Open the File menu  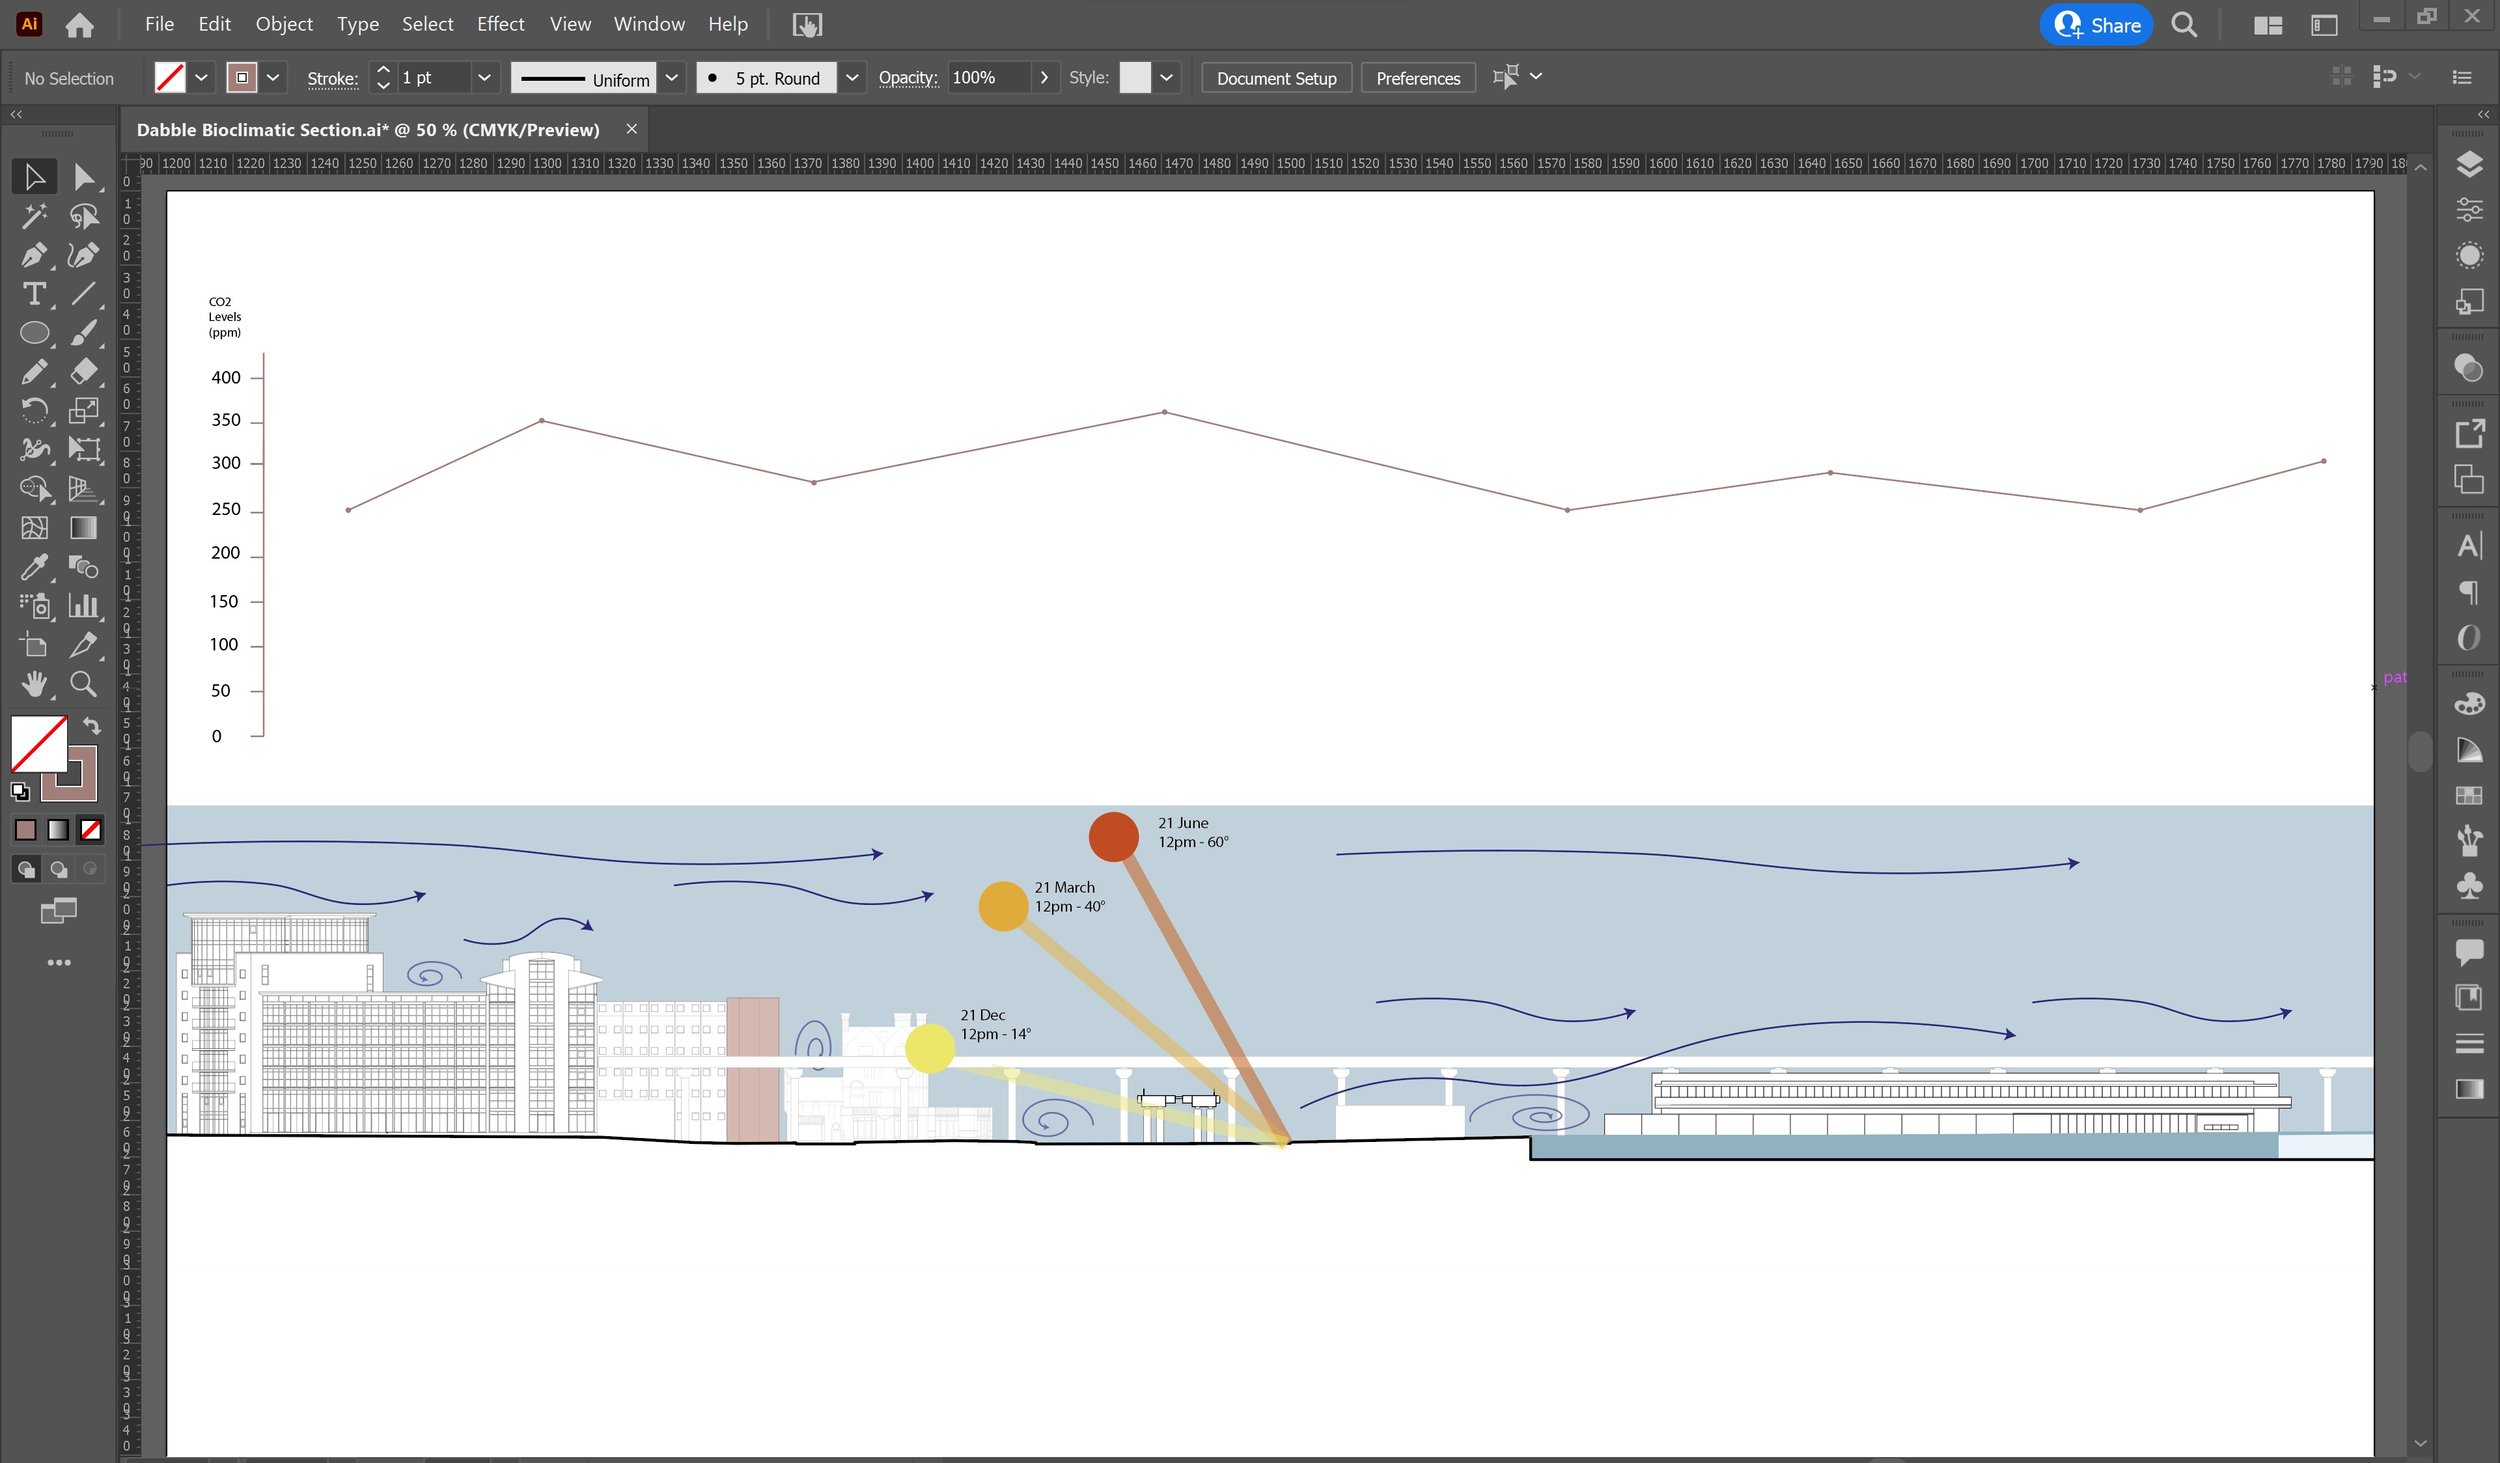(x=159, y=25)
